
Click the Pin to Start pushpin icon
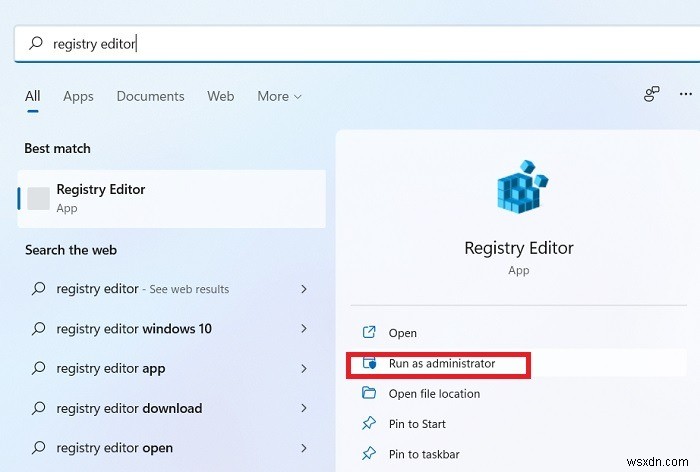(369, 423)
